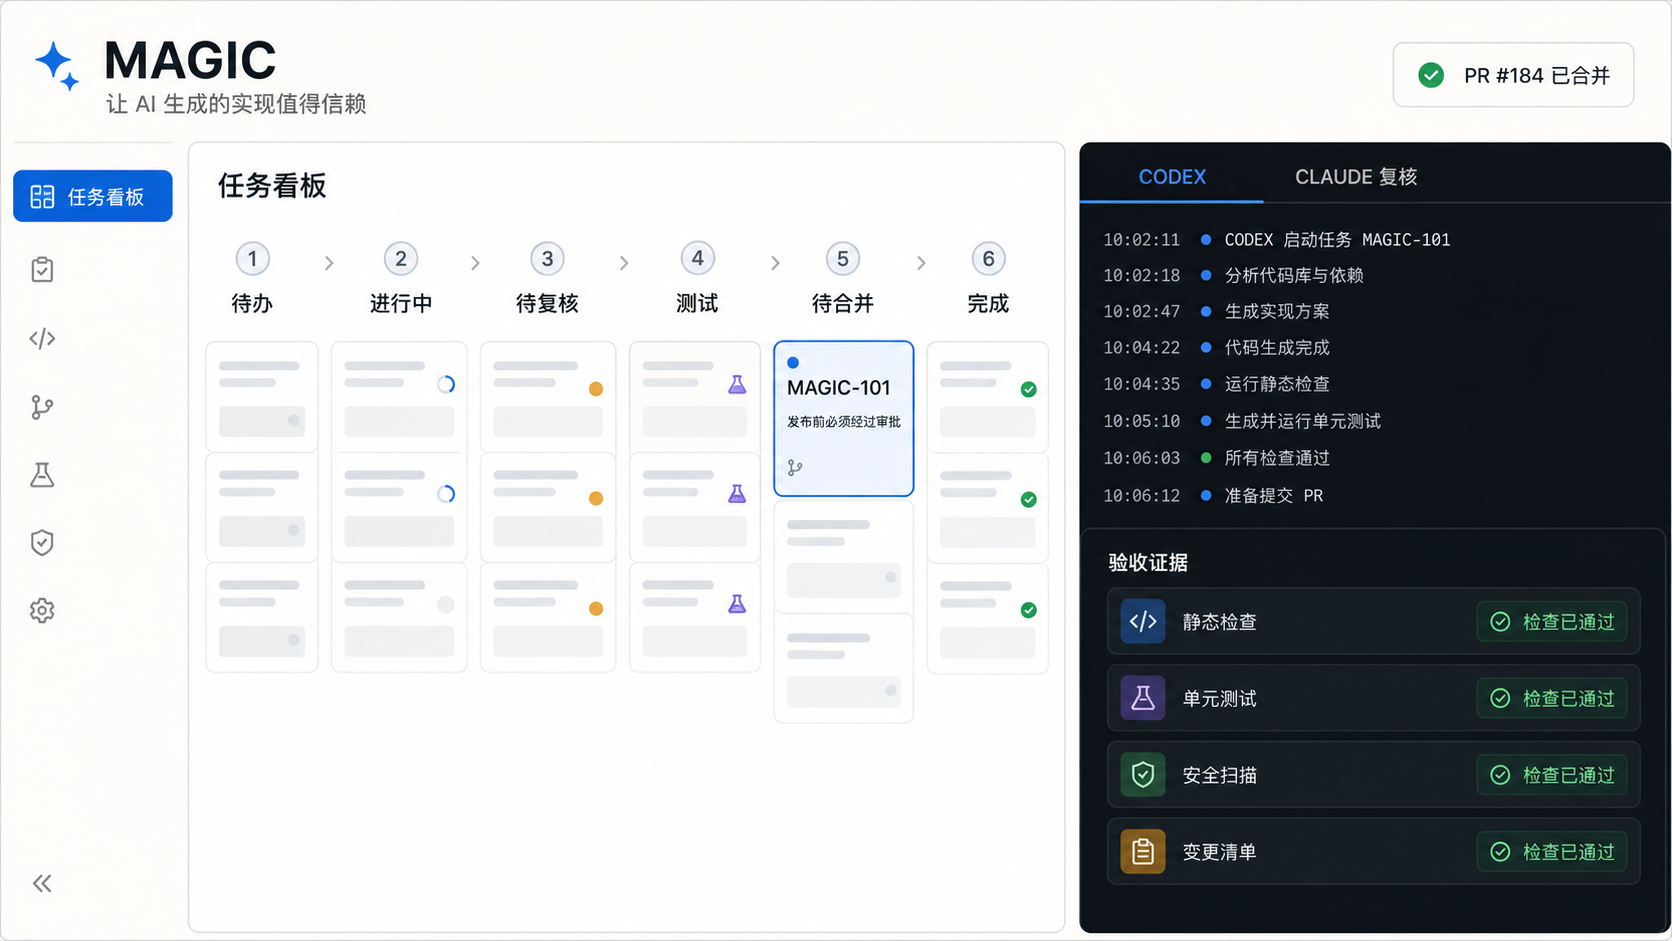Open the git branch sidebar icon
Screen dimensions: 1672x941
point(42,407)
